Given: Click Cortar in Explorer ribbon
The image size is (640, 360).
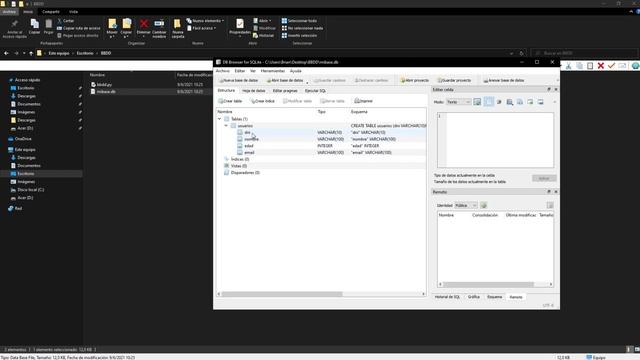Looking at the screenshot, I should tap(66, 21).
